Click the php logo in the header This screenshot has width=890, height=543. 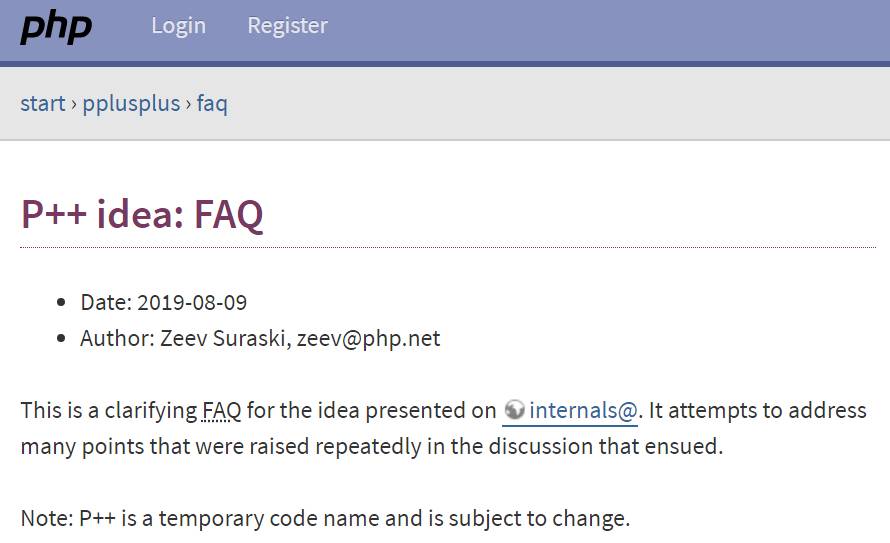click(56, 26)
